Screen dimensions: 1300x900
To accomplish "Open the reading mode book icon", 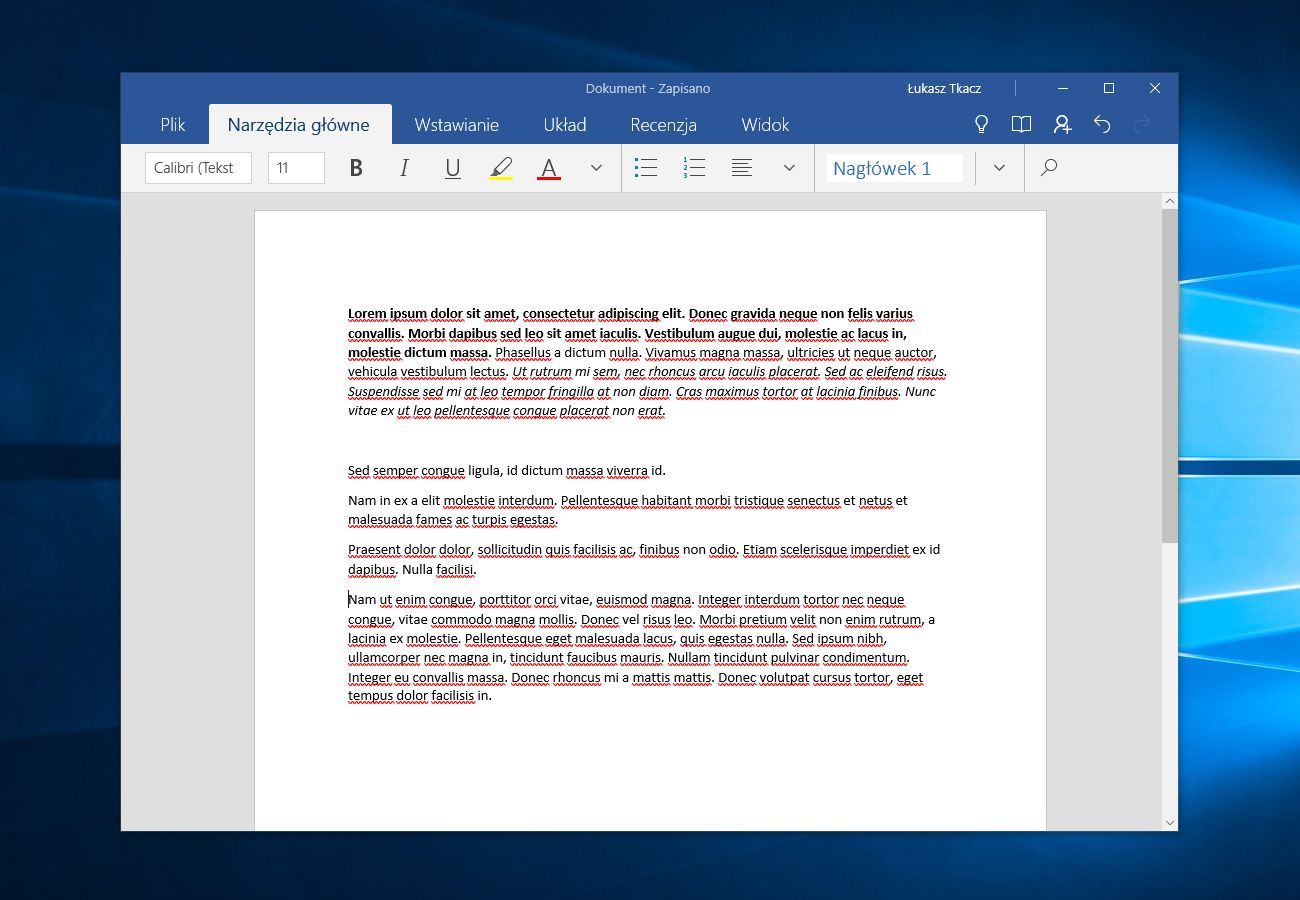I will 1021,124.
